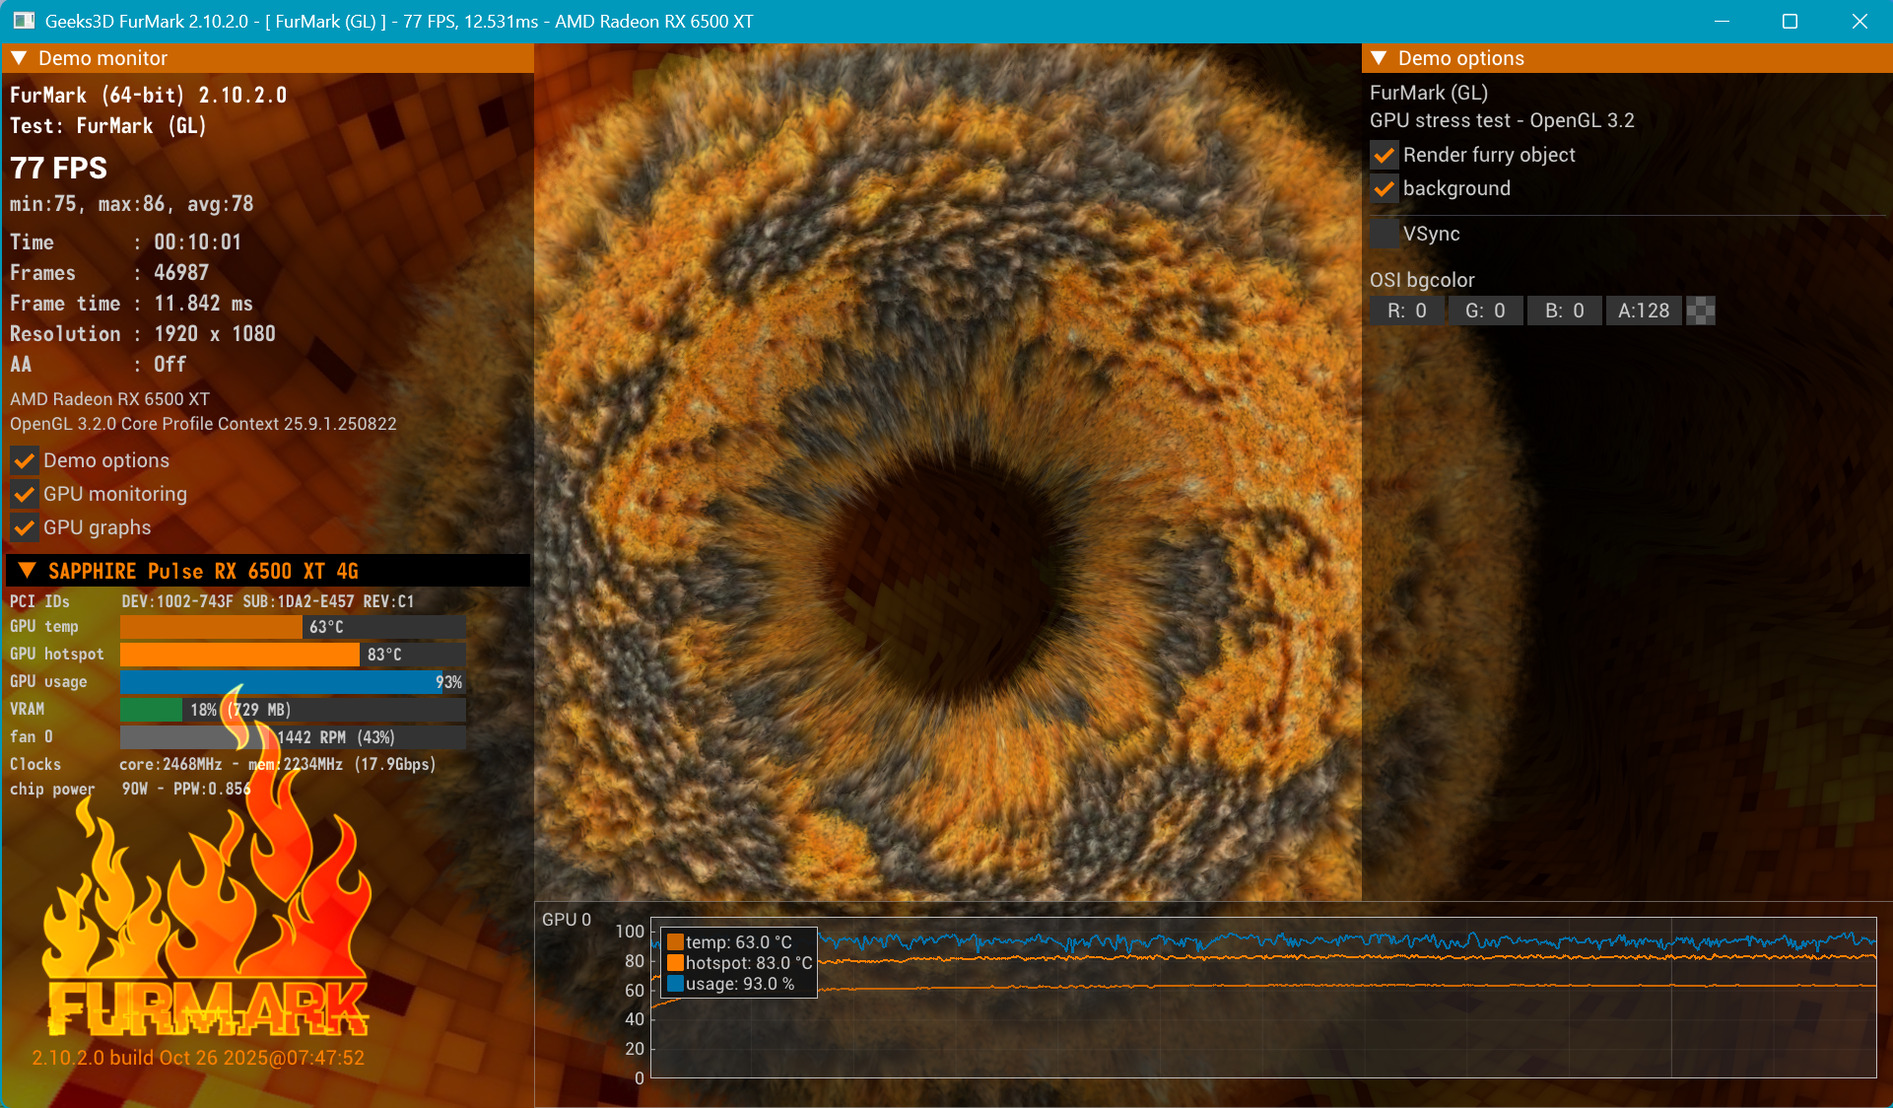Viewport: 1893px width, 1108px height.
Task: Click the GPU 0 graph label
Action: (566, 920)
